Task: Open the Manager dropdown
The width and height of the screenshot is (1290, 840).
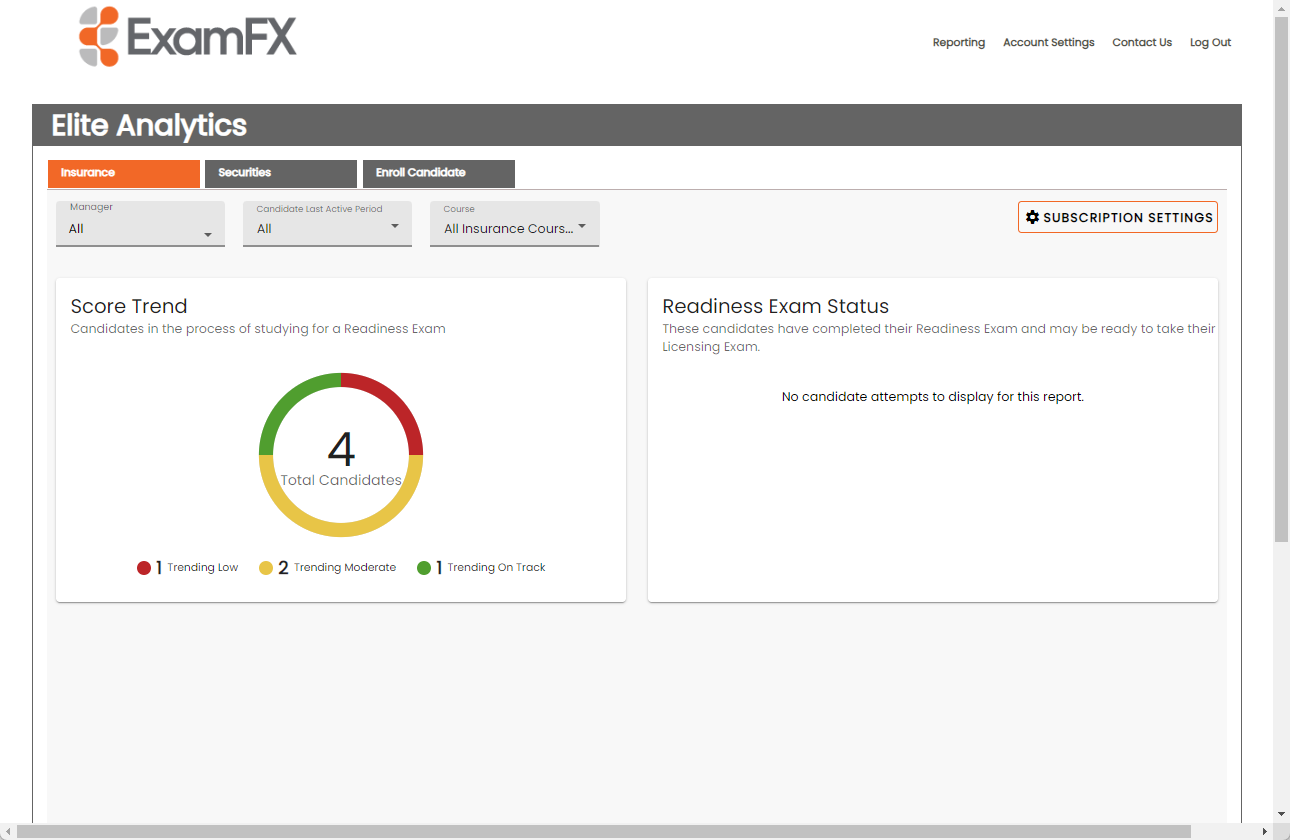Action: (x=140, y=224)
